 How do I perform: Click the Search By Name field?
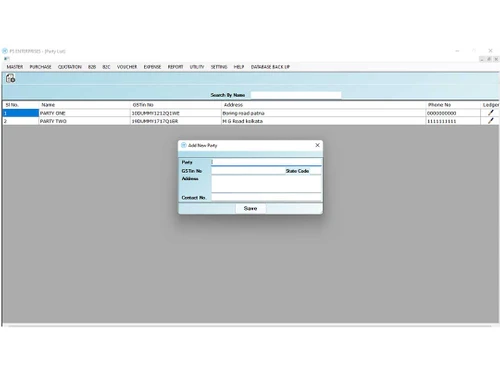tap(296, 95)
